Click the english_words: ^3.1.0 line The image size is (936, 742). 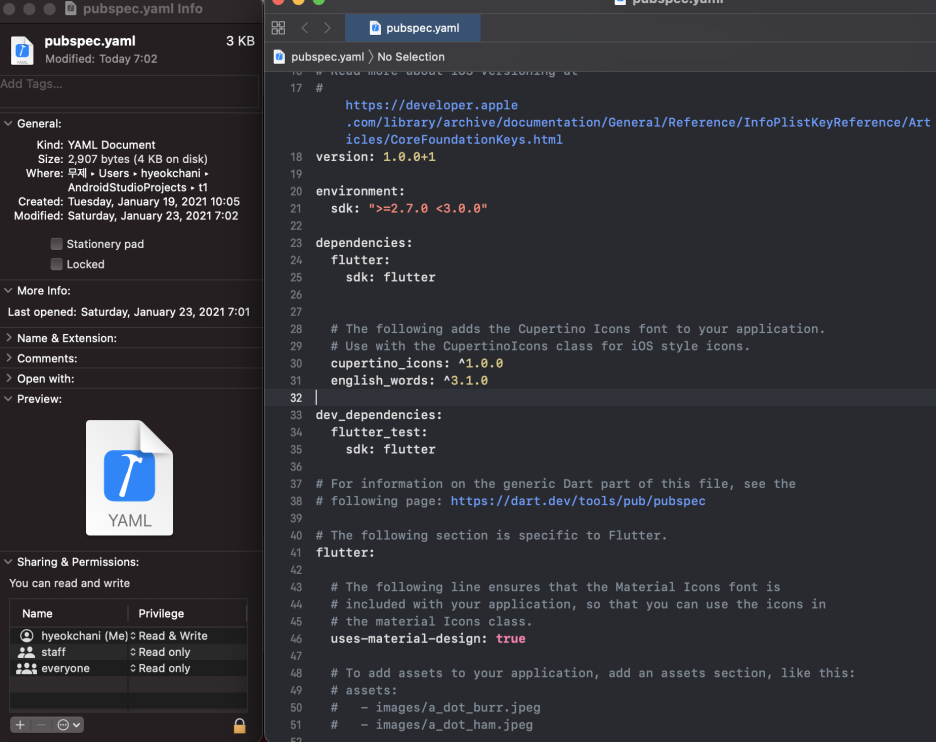[409, 381]
